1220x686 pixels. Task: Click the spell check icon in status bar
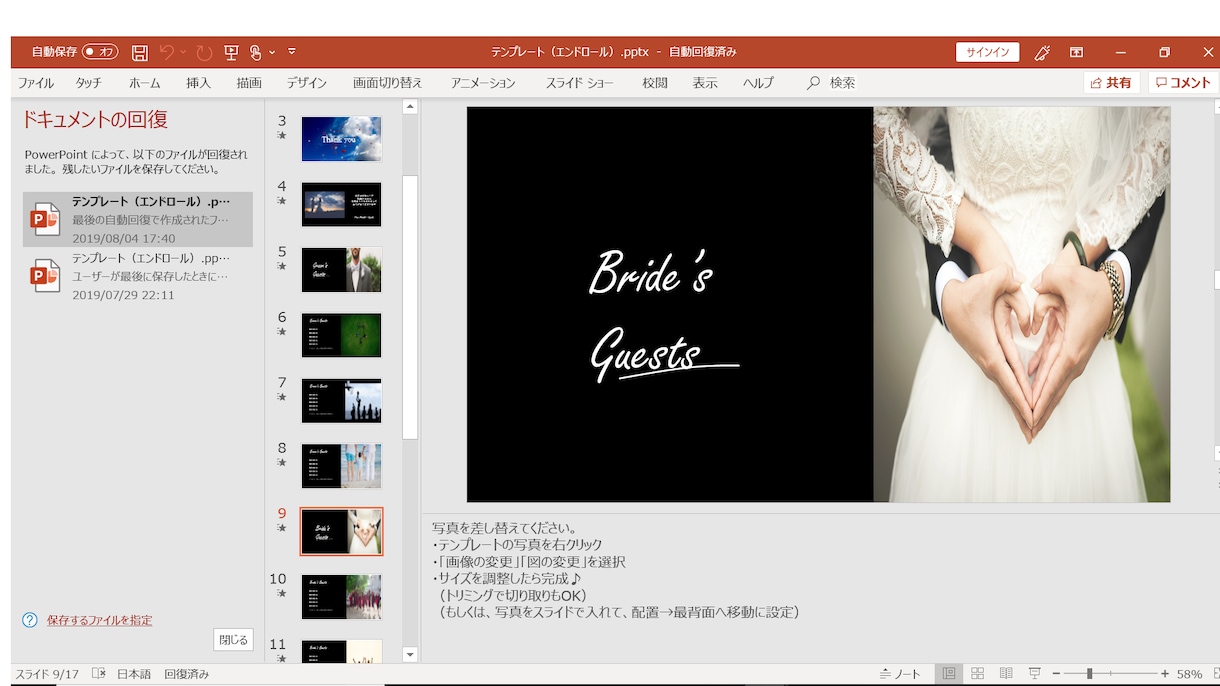tap(99, 674)
